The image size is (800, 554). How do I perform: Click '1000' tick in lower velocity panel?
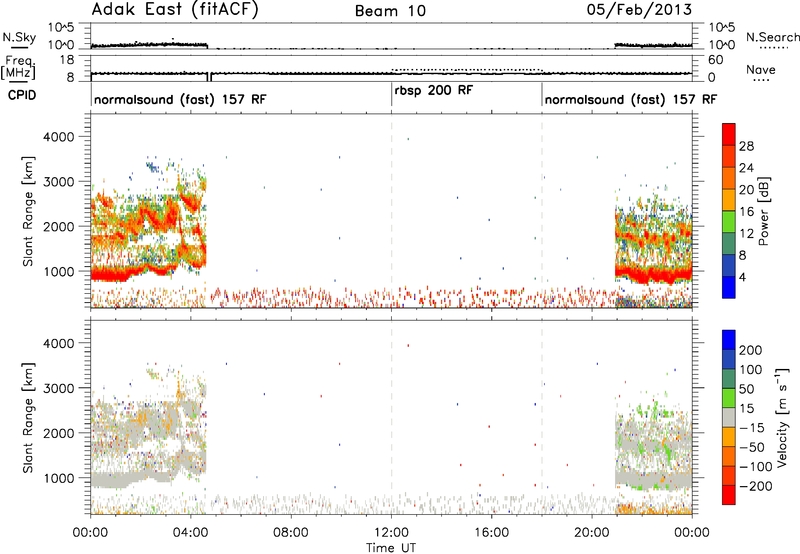click(58, 478)
